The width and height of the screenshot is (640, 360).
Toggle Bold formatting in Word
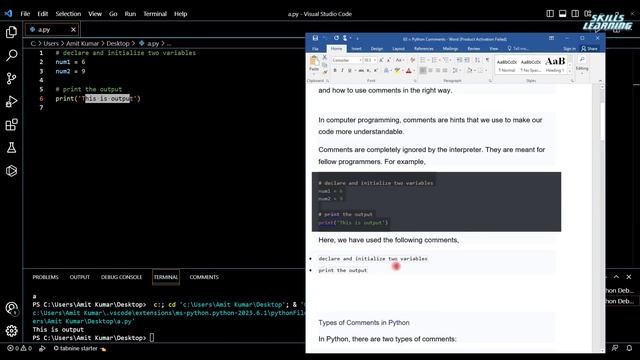point(335,71)
